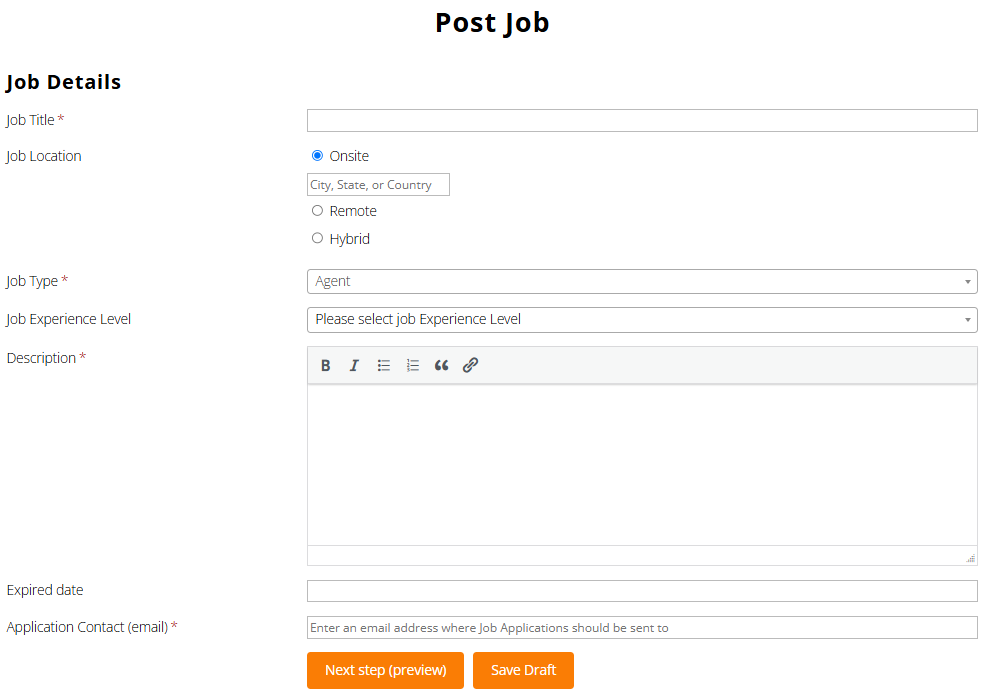Toggle bold formatting in description editor
Viewport: 989px width, 697px height.
pyautogui.click(x=325, y=365)
